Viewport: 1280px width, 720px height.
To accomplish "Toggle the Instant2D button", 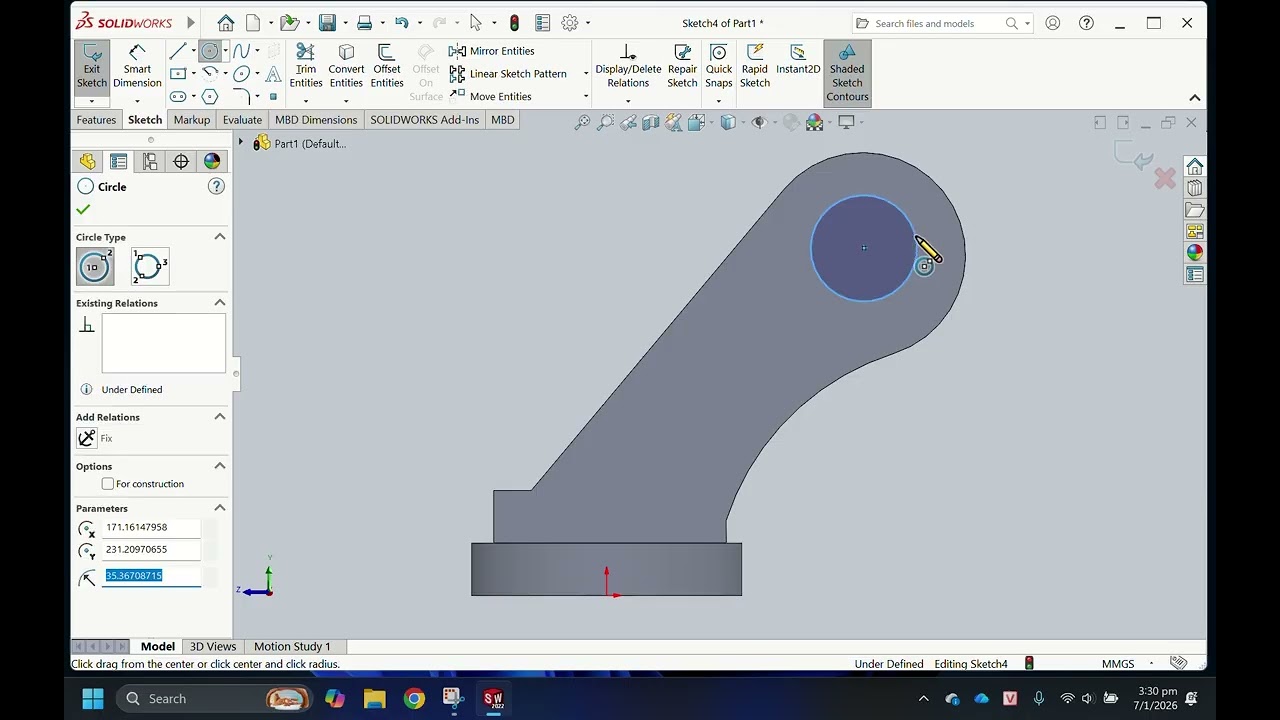I will click(798, 60).
